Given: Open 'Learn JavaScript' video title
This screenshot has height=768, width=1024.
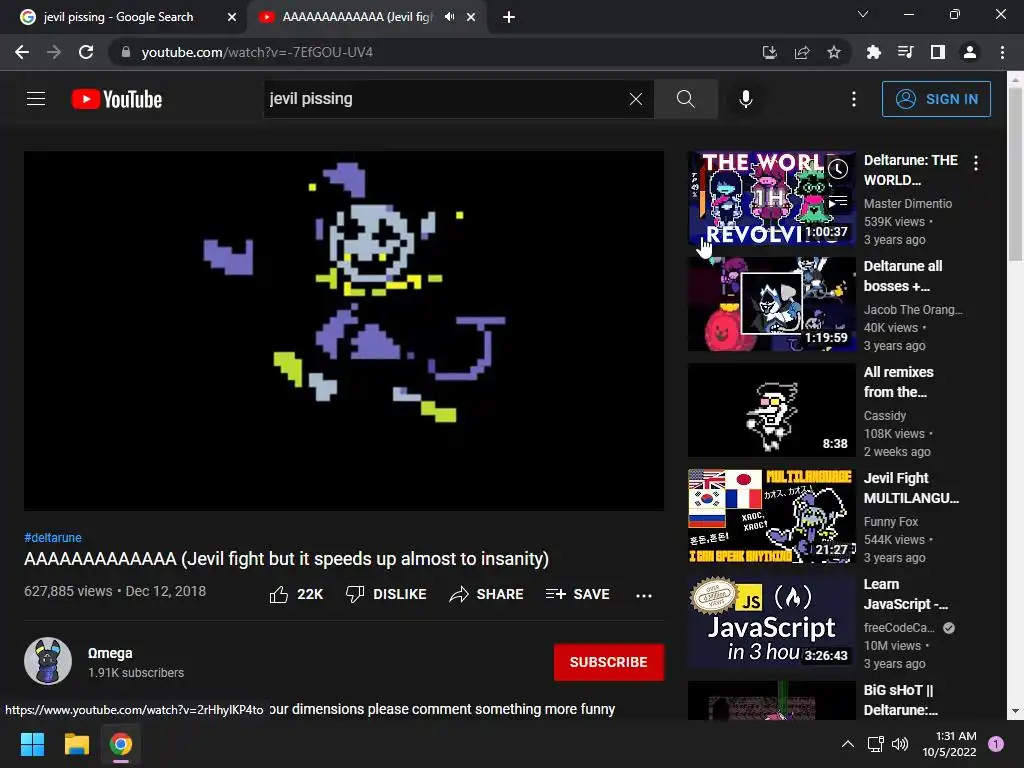Looking at the screenshot, I should [906, 594].
